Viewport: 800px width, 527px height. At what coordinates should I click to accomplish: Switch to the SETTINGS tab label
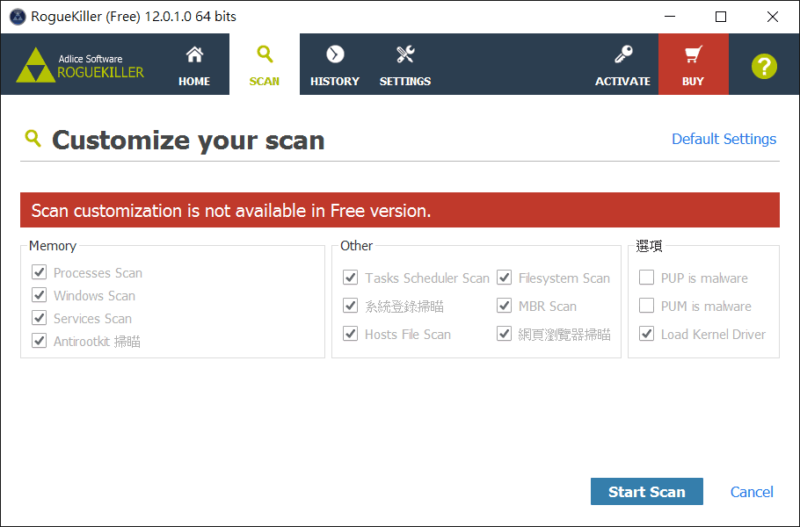click(405, 81)
